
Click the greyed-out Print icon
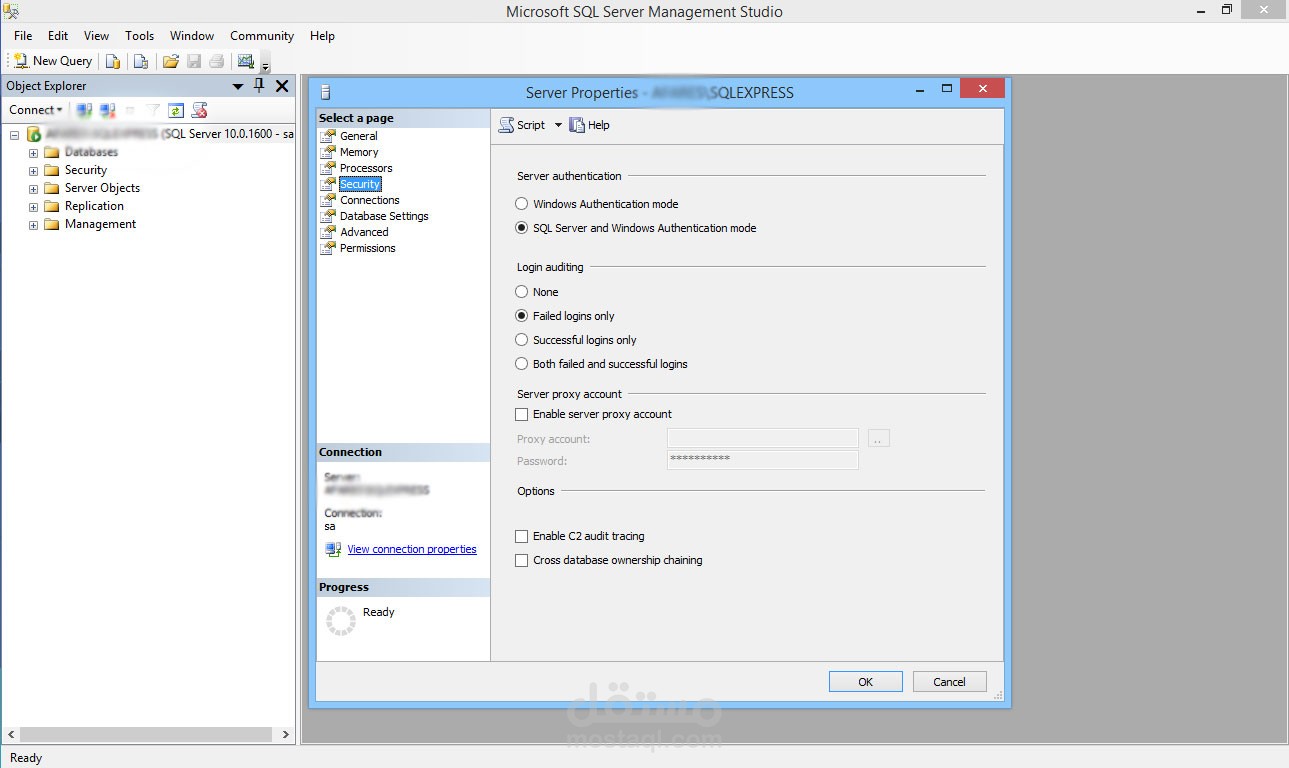point(216,61)
